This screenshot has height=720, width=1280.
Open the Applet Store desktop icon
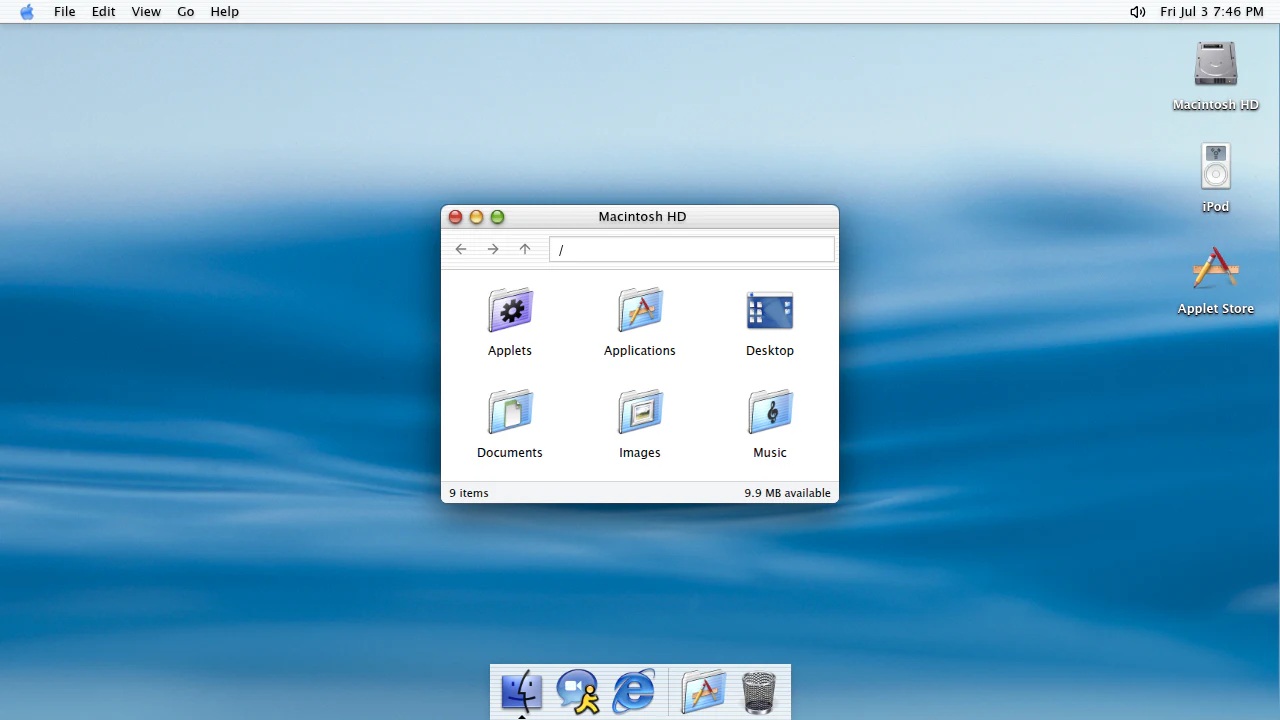(1216, 268)
